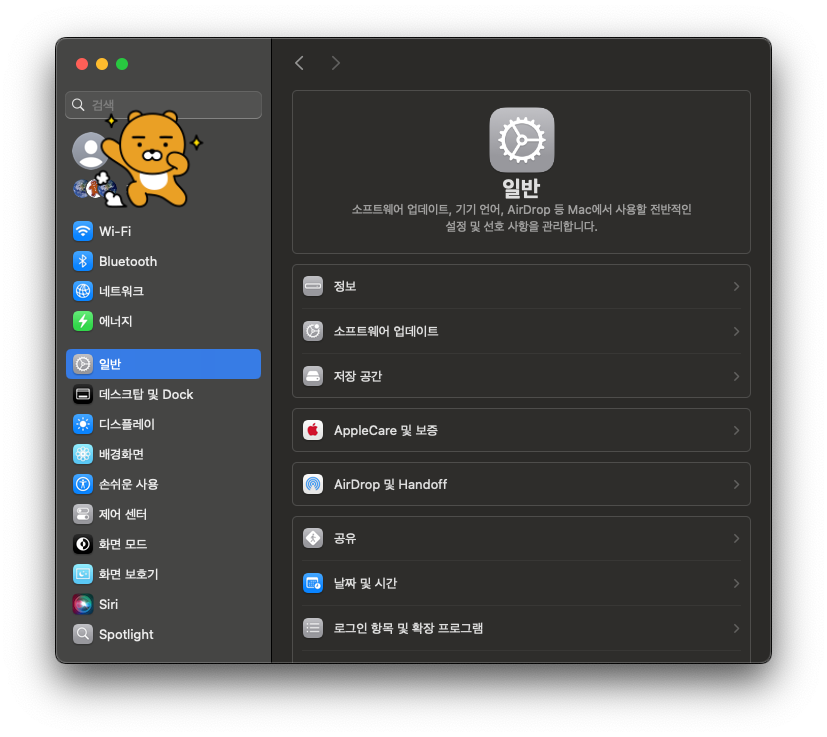Minimize window with yellow button
827x737 pixels.
(x=102, y=64)
